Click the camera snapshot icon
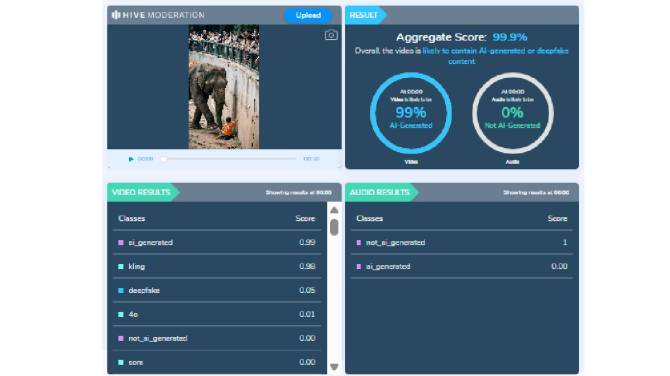This screenshot has height=376, width=670. [331, 35]
